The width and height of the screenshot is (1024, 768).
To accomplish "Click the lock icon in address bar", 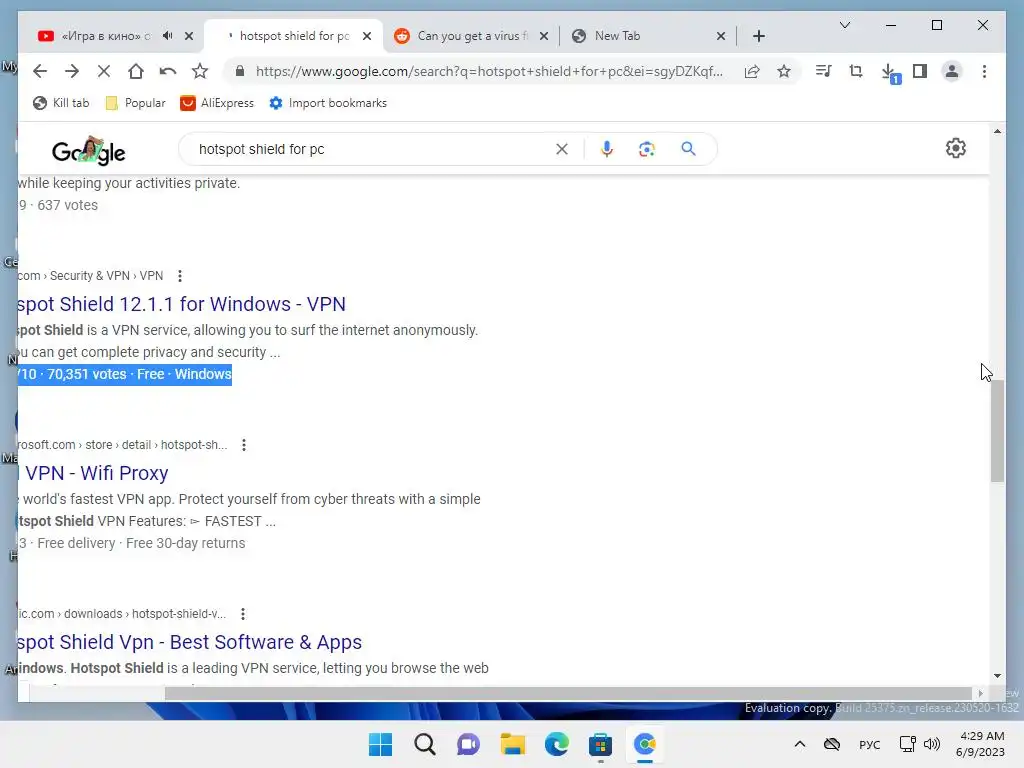I will click(240, 71).
